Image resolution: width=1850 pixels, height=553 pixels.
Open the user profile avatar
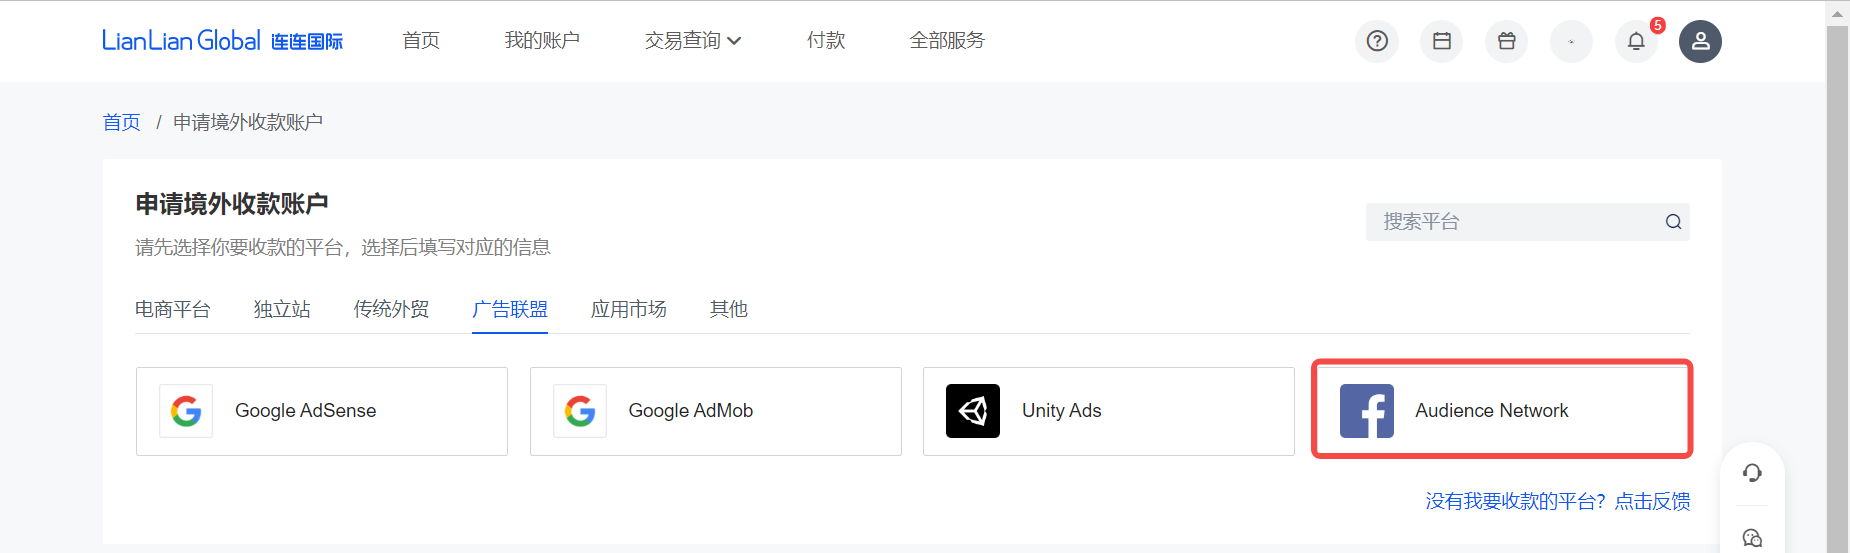1700,41
